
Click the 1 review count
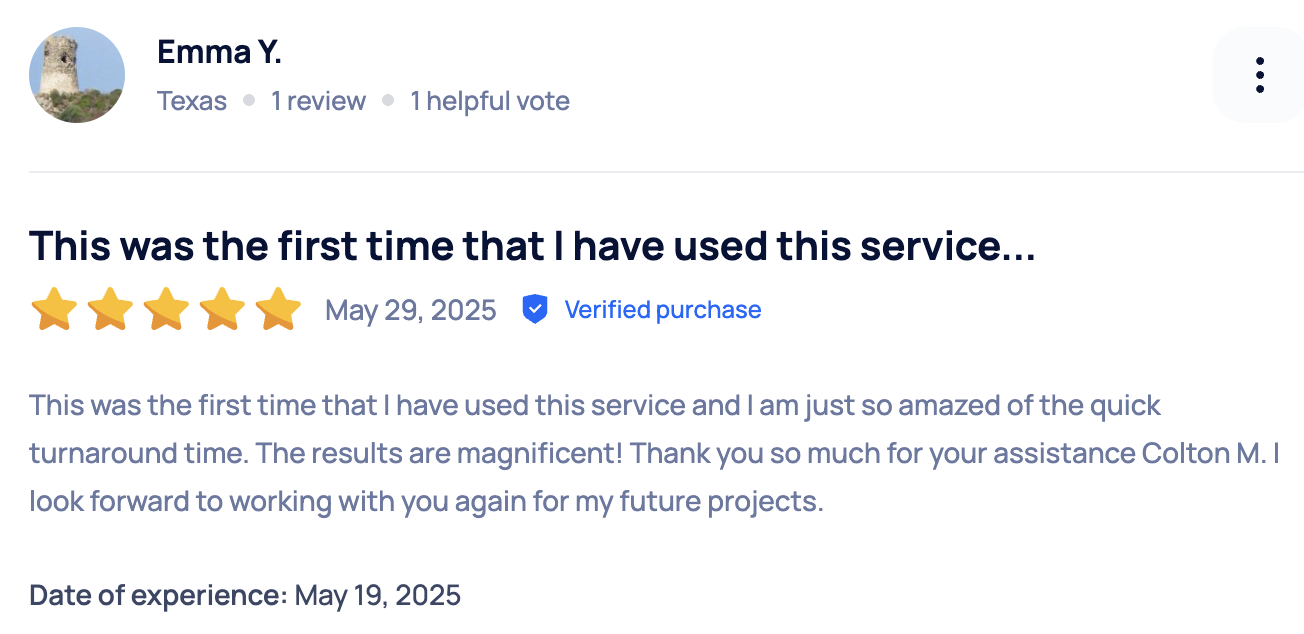point(318,101)
